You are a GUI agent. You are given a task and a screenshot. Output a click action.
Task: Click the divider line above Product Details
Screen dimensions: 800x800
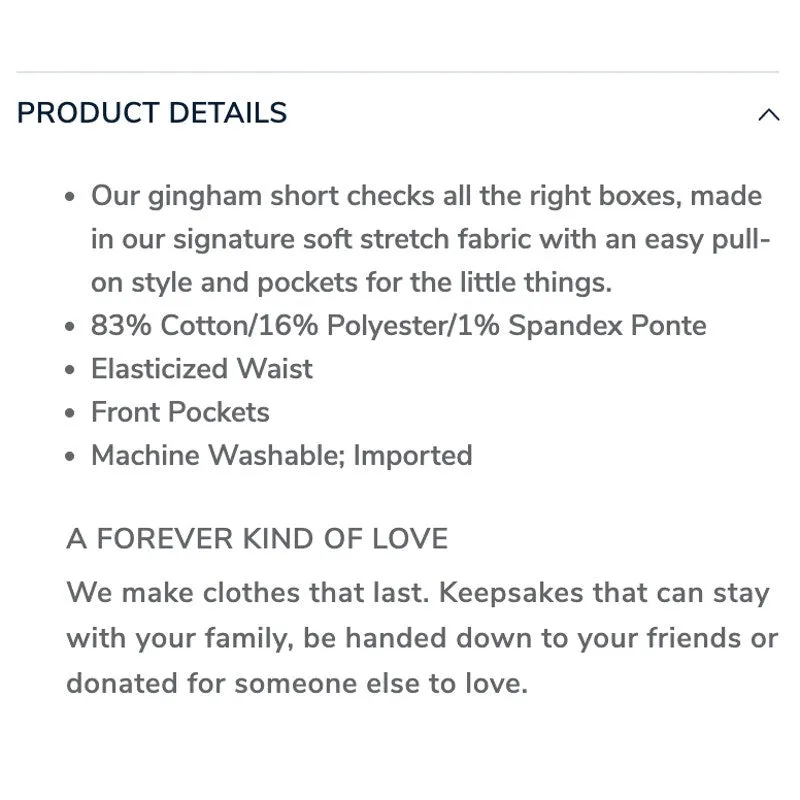click(397, 72)
